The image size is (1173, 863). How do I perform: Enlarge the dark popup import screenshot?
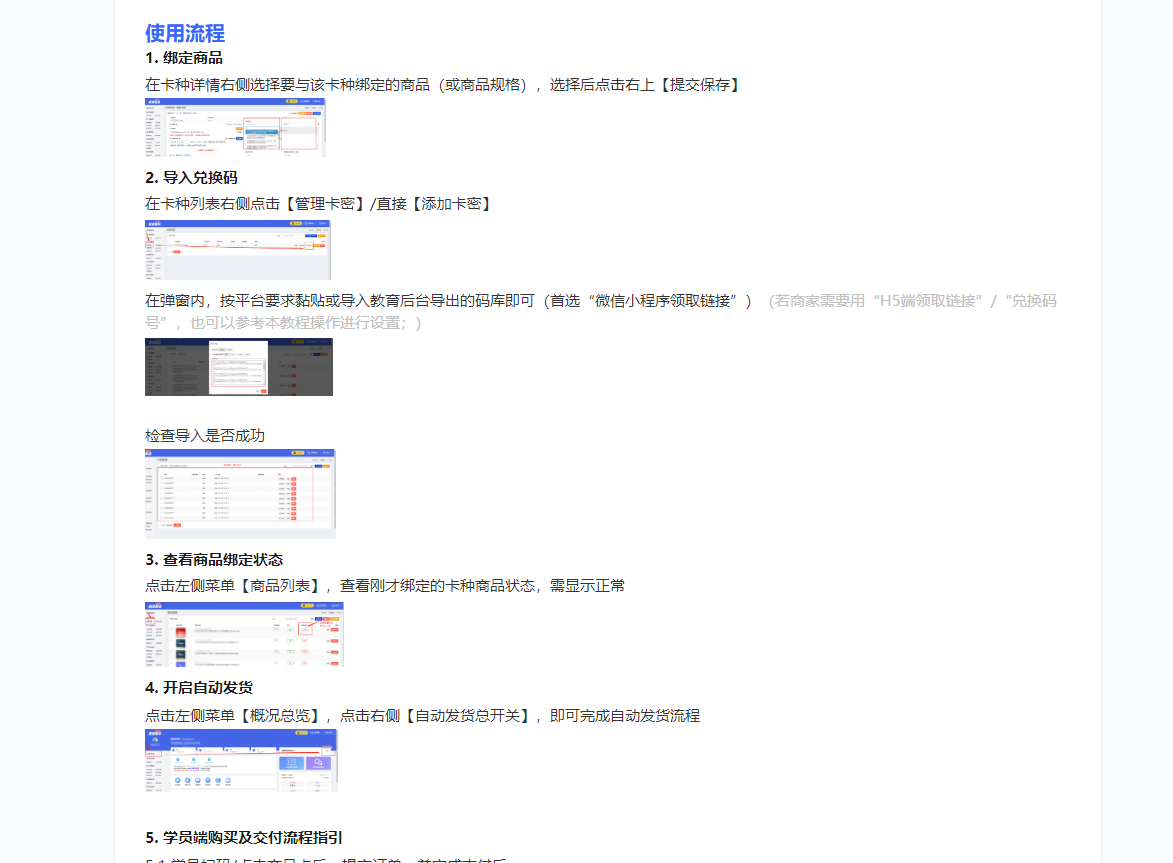tap(239, 367)
